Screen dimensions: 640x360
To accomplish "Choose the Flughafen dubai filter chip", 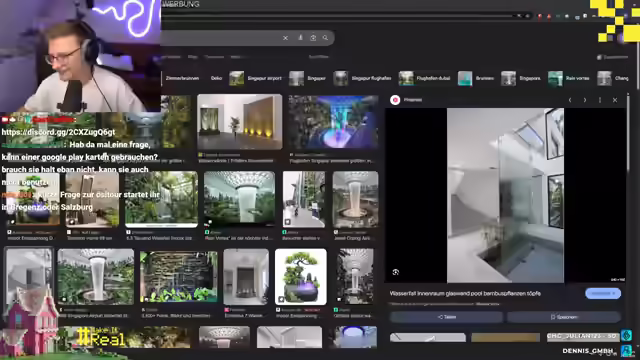I will [424, 78].
